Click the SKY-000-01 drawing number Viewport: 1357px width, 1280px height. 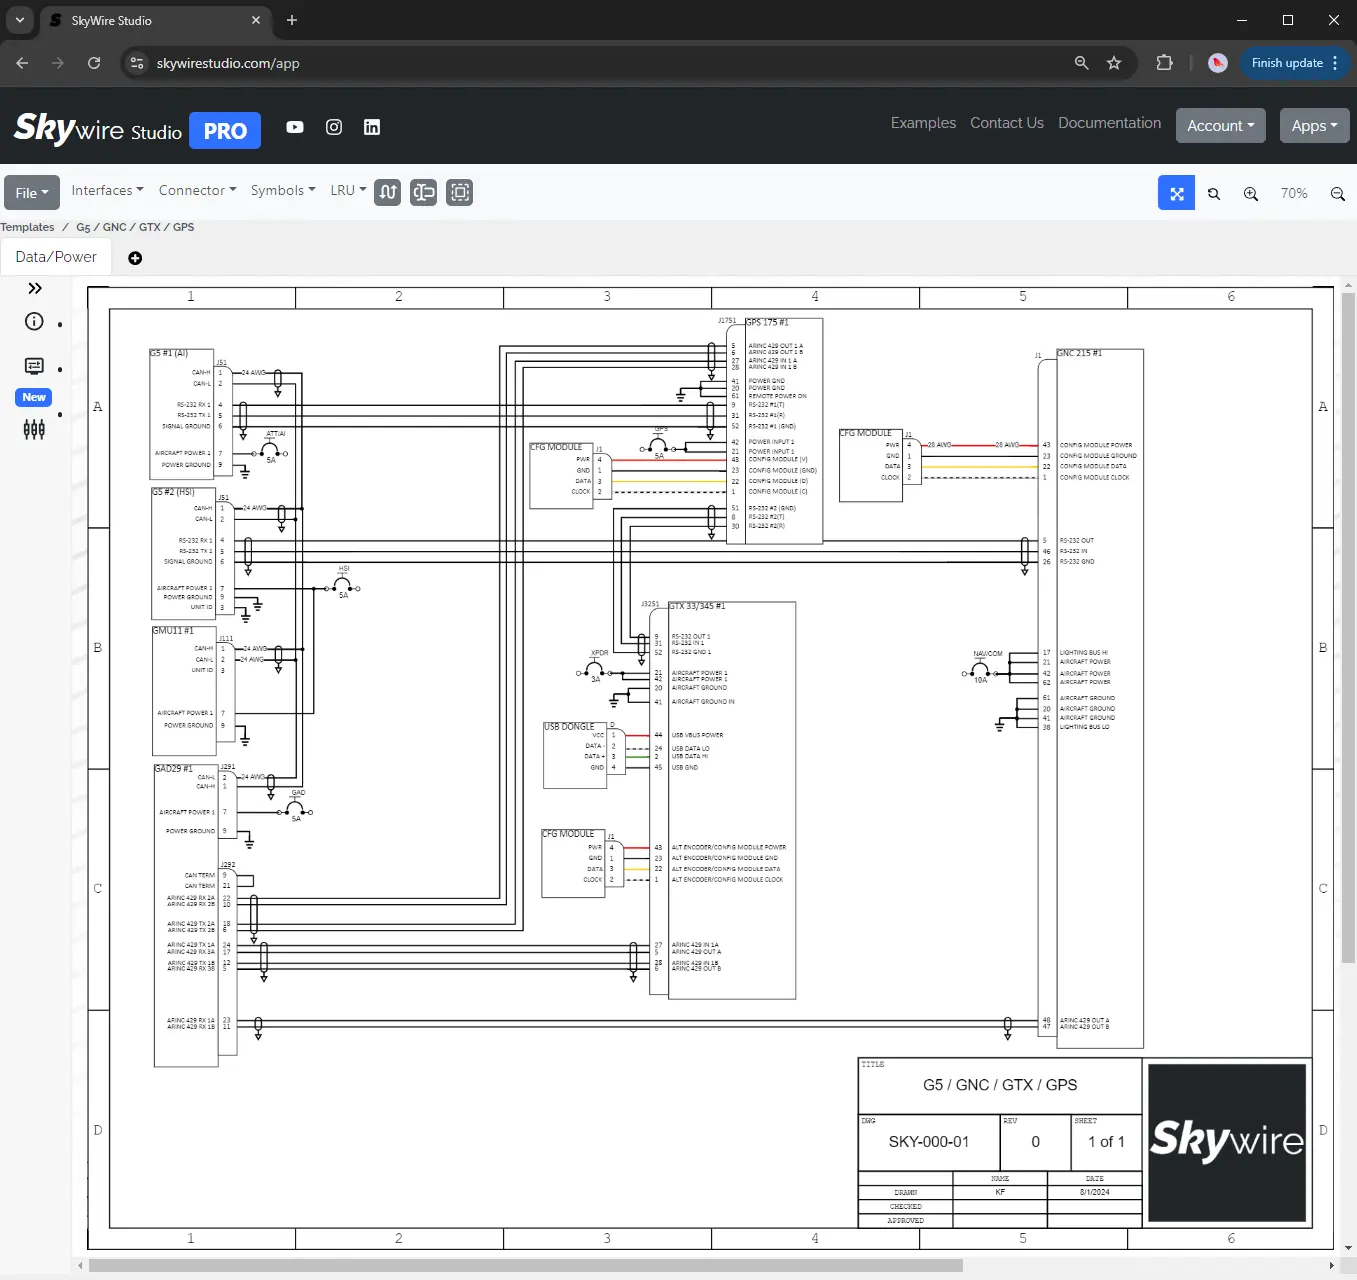929,1142
